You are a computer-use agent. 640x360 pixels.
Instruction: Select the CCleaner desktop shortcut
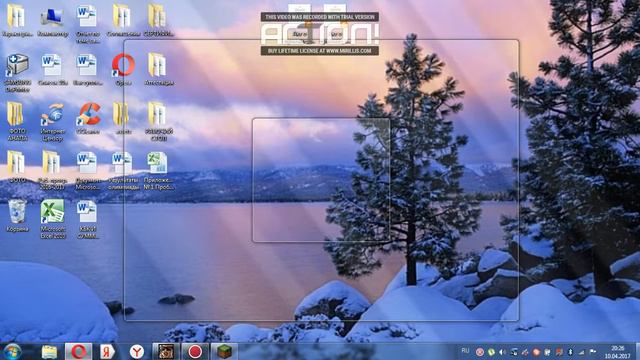[x=89, y=118]
